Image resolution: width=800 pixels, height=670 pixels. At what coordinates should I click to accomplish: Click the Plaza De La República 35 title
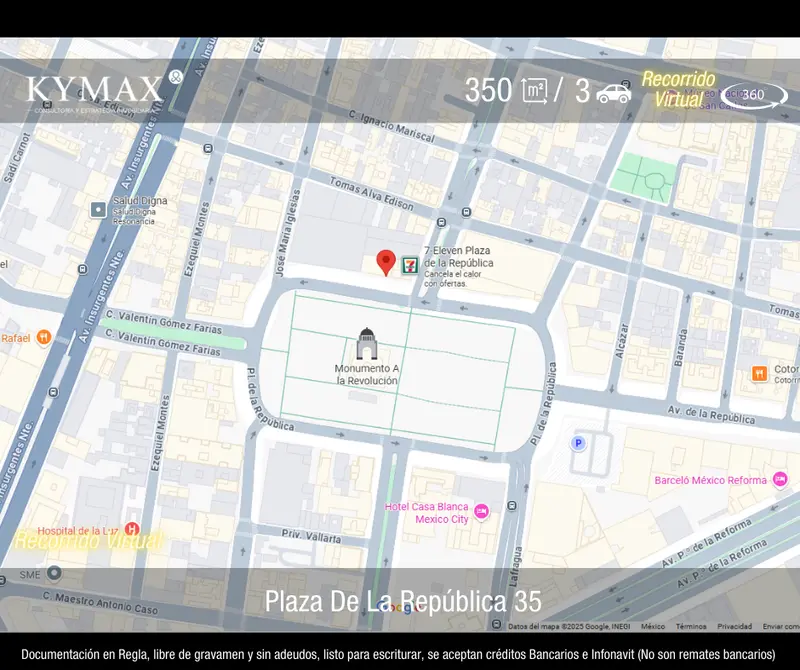[x=403, y=601]
